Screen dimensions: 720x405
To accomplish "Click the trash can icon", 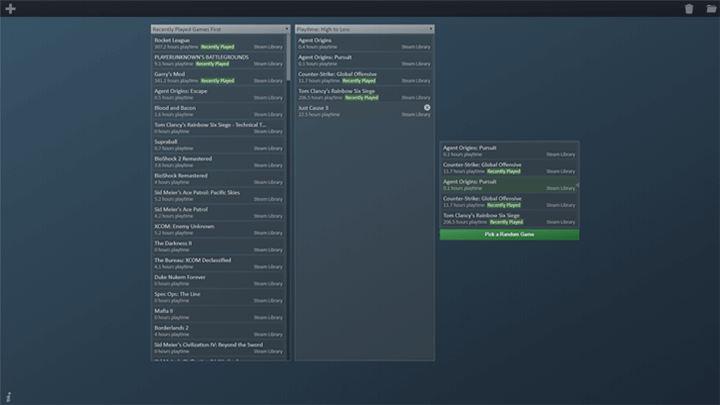I will pyautogui.click(x=688, y=9).
